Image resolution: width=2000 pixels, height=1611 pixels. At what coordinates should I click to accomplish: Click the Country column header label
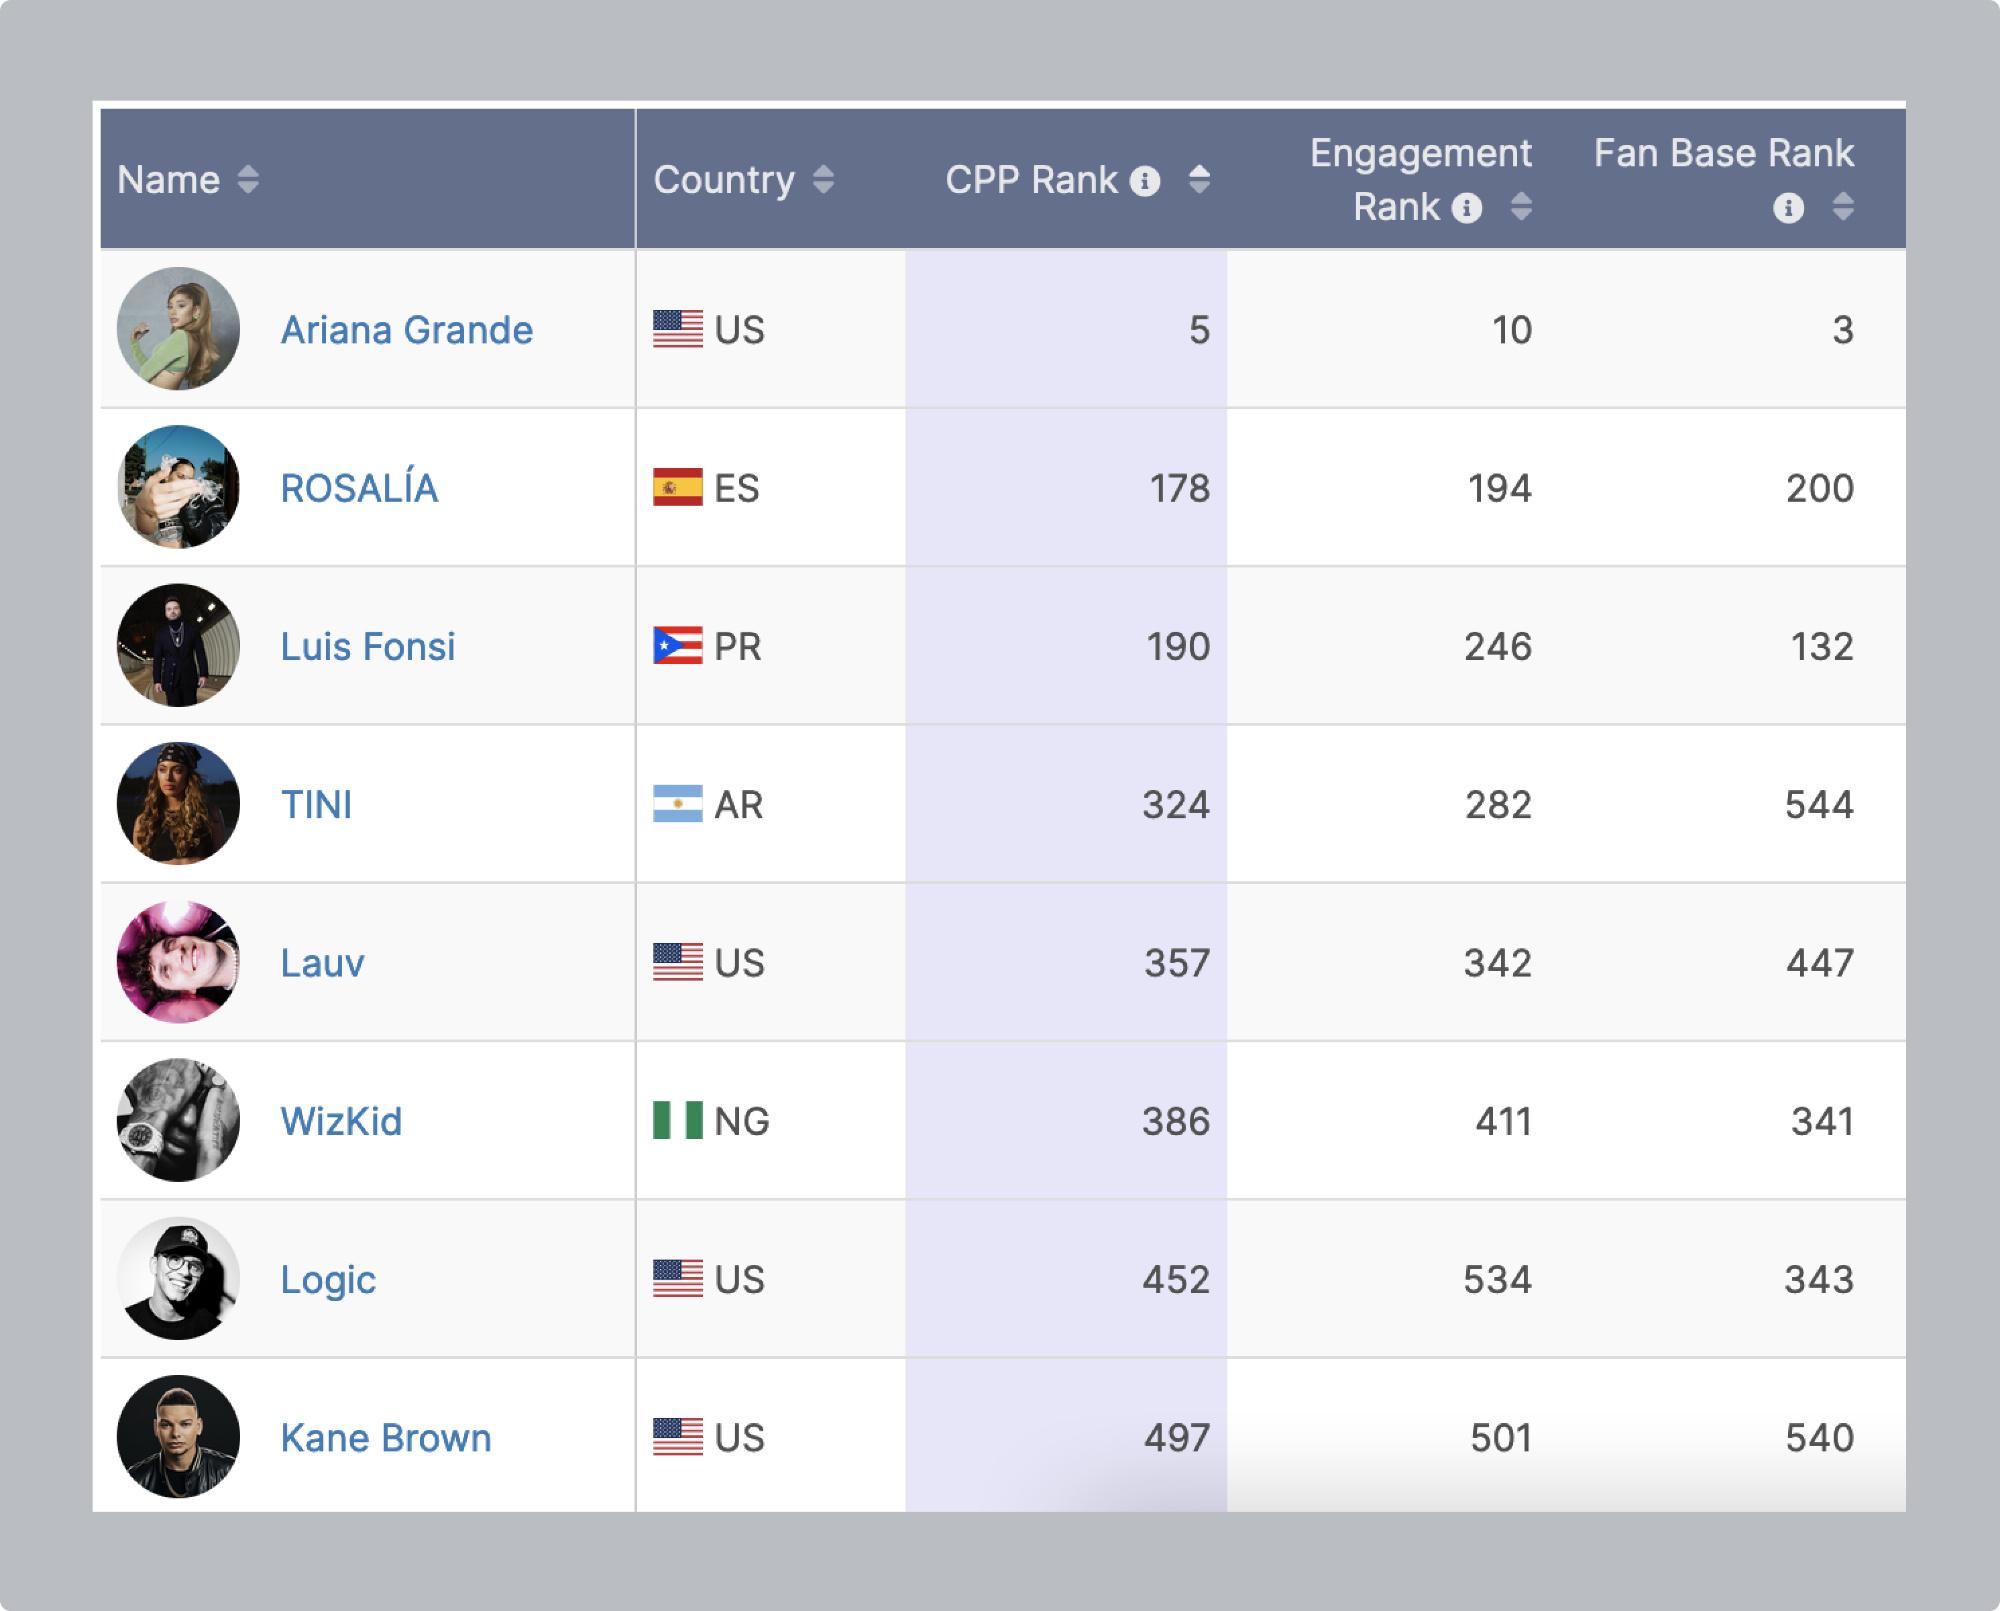(724, 181)
